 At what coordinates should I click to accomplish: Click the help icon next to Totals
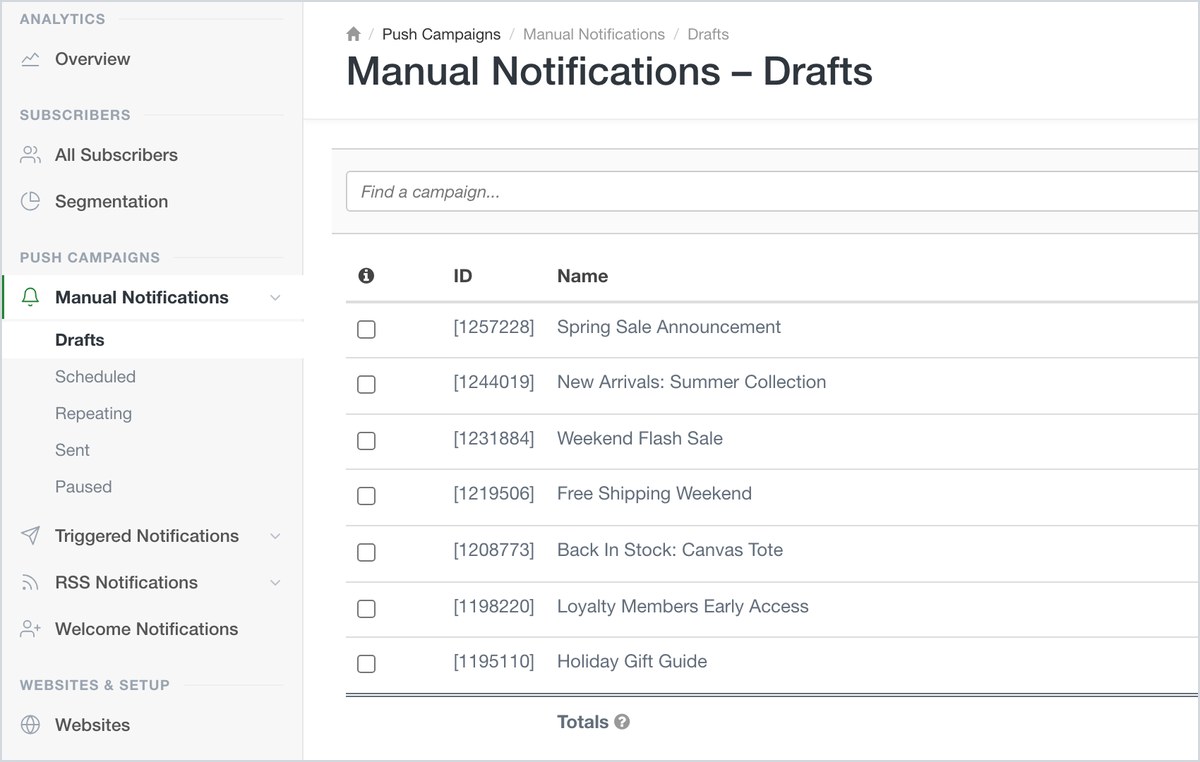tap(622, 722)
